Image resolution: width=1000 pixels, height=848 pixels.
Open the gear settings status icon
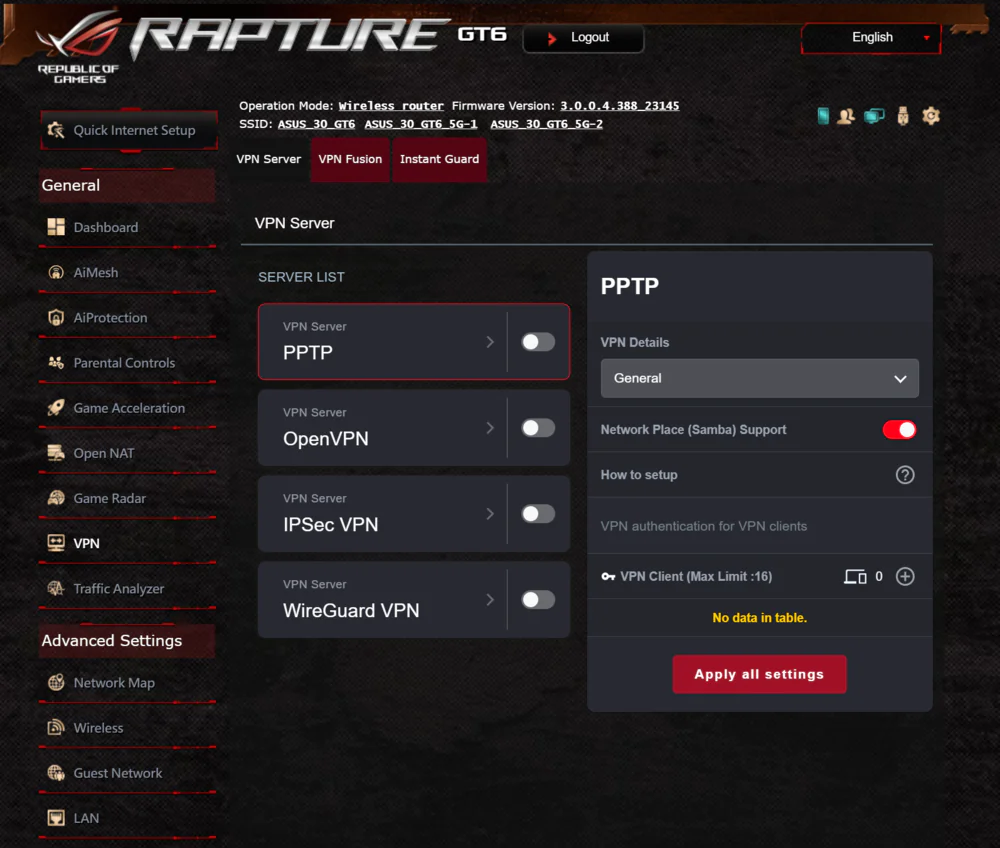[x=930, y=116]
